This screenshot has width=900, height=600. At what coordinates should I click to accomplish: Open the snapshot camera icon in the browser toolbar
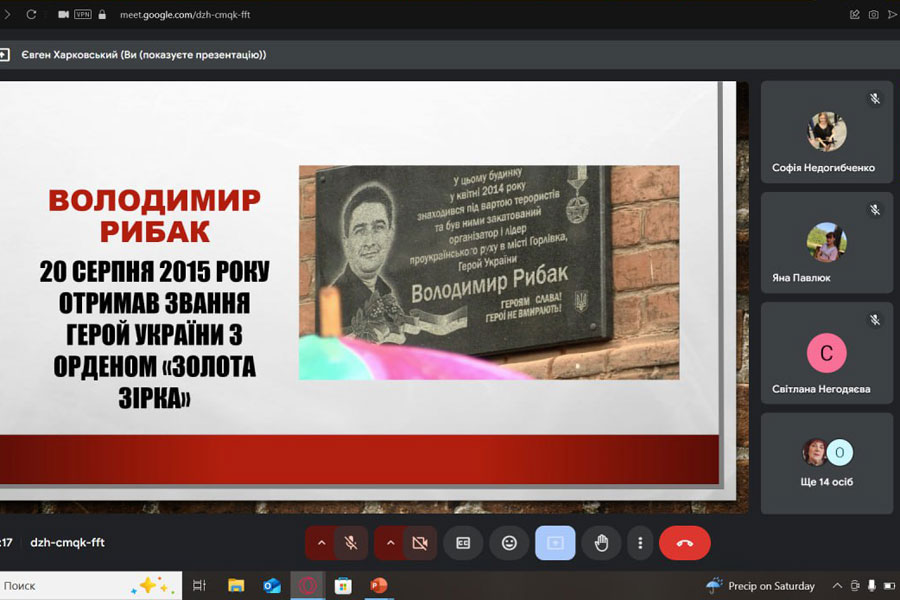(x=873, y=14)
